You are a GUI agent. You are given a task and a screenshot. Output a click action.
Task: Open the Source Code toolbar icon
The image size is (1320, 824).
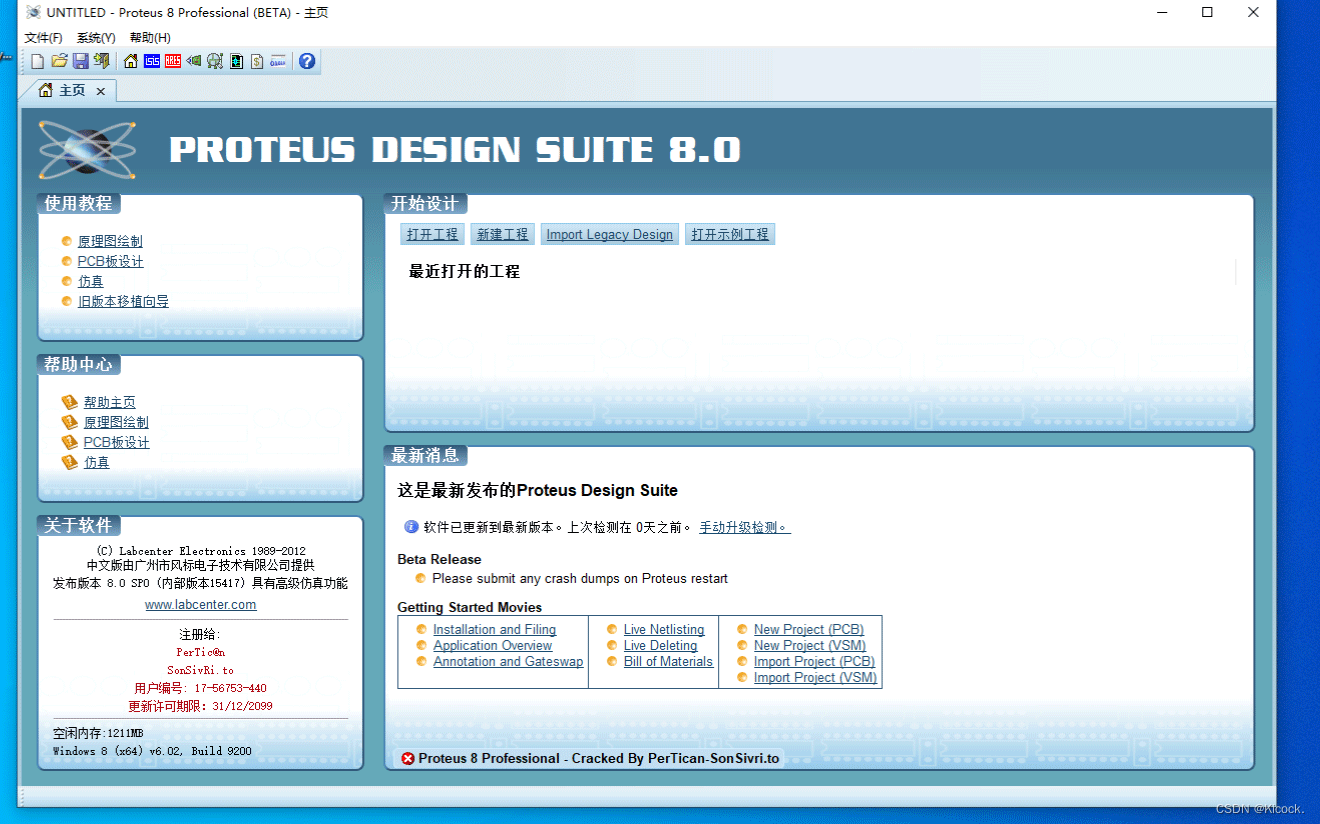pos(278,62)
